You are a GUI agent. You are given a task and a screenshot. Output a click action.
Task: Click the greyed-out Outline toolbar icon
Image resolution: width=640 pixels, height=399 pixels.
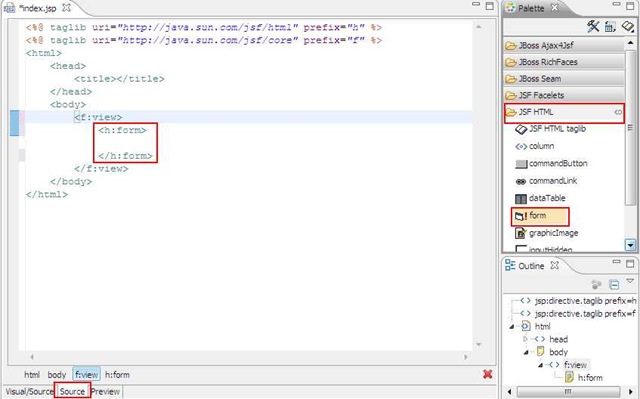coord(596,284)
